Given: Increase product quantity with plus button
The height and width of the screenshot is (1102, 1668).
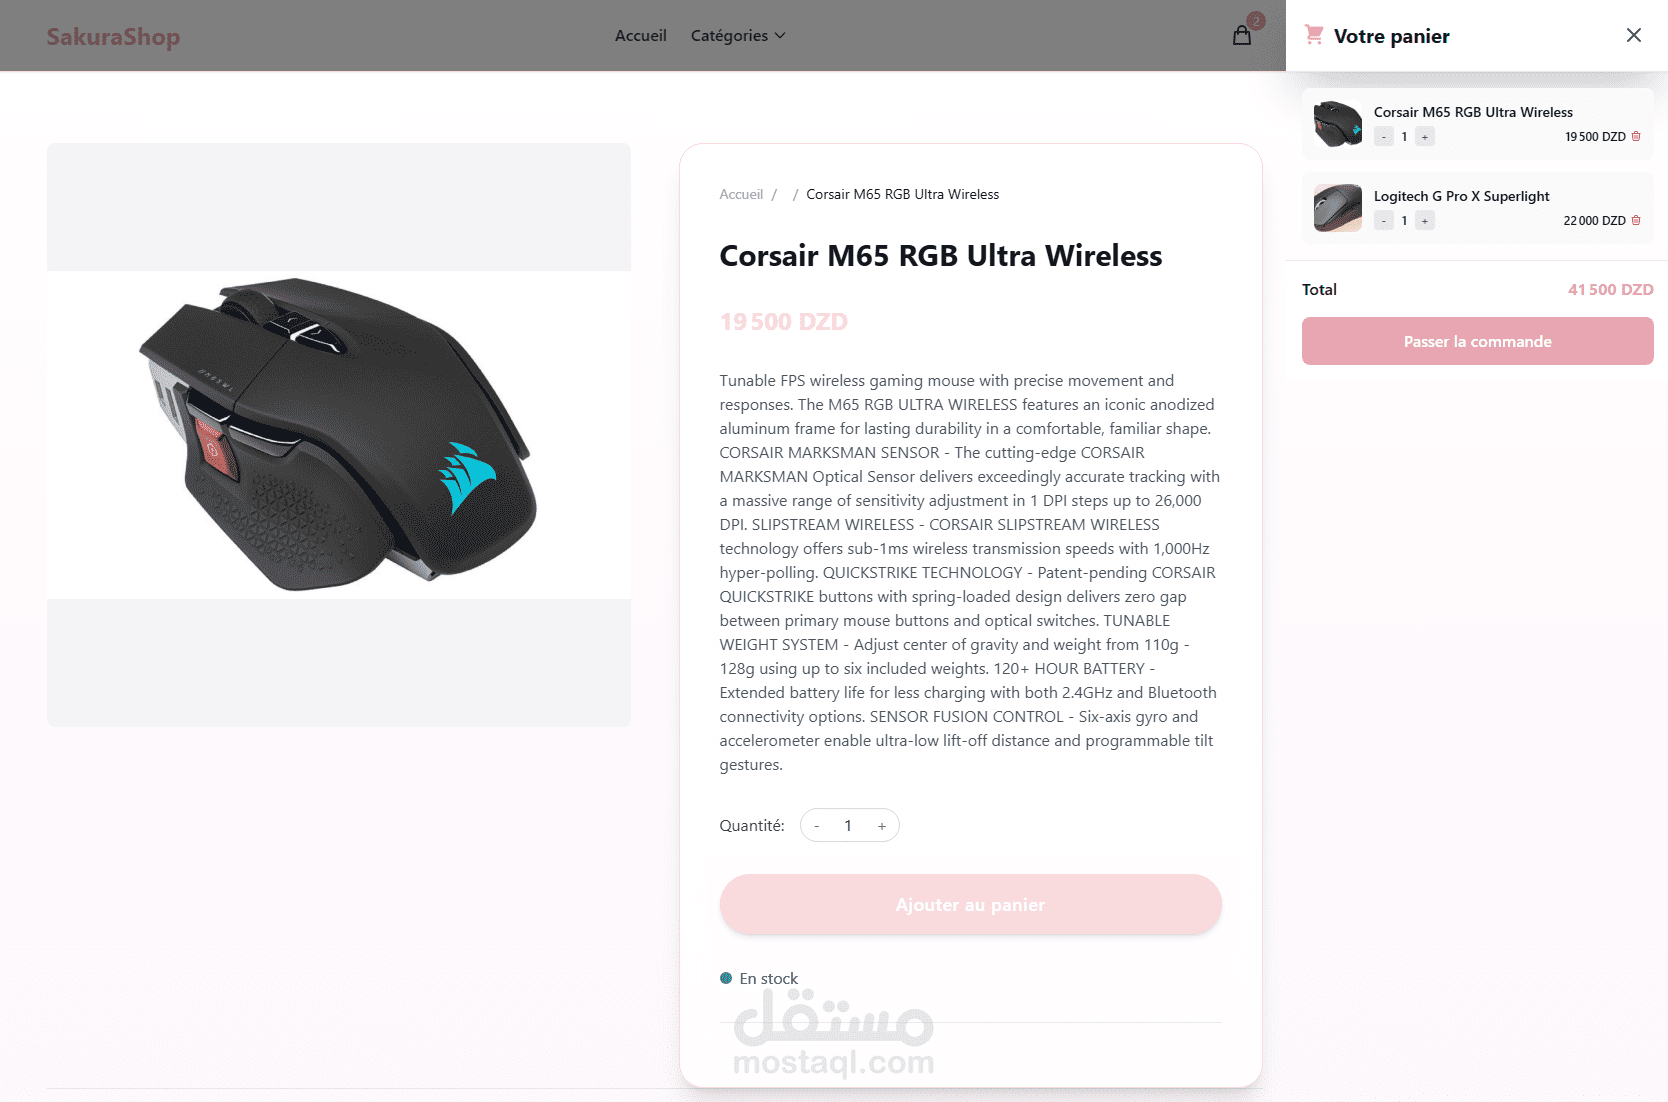Looking at the screenshot, I should (882, 826).
